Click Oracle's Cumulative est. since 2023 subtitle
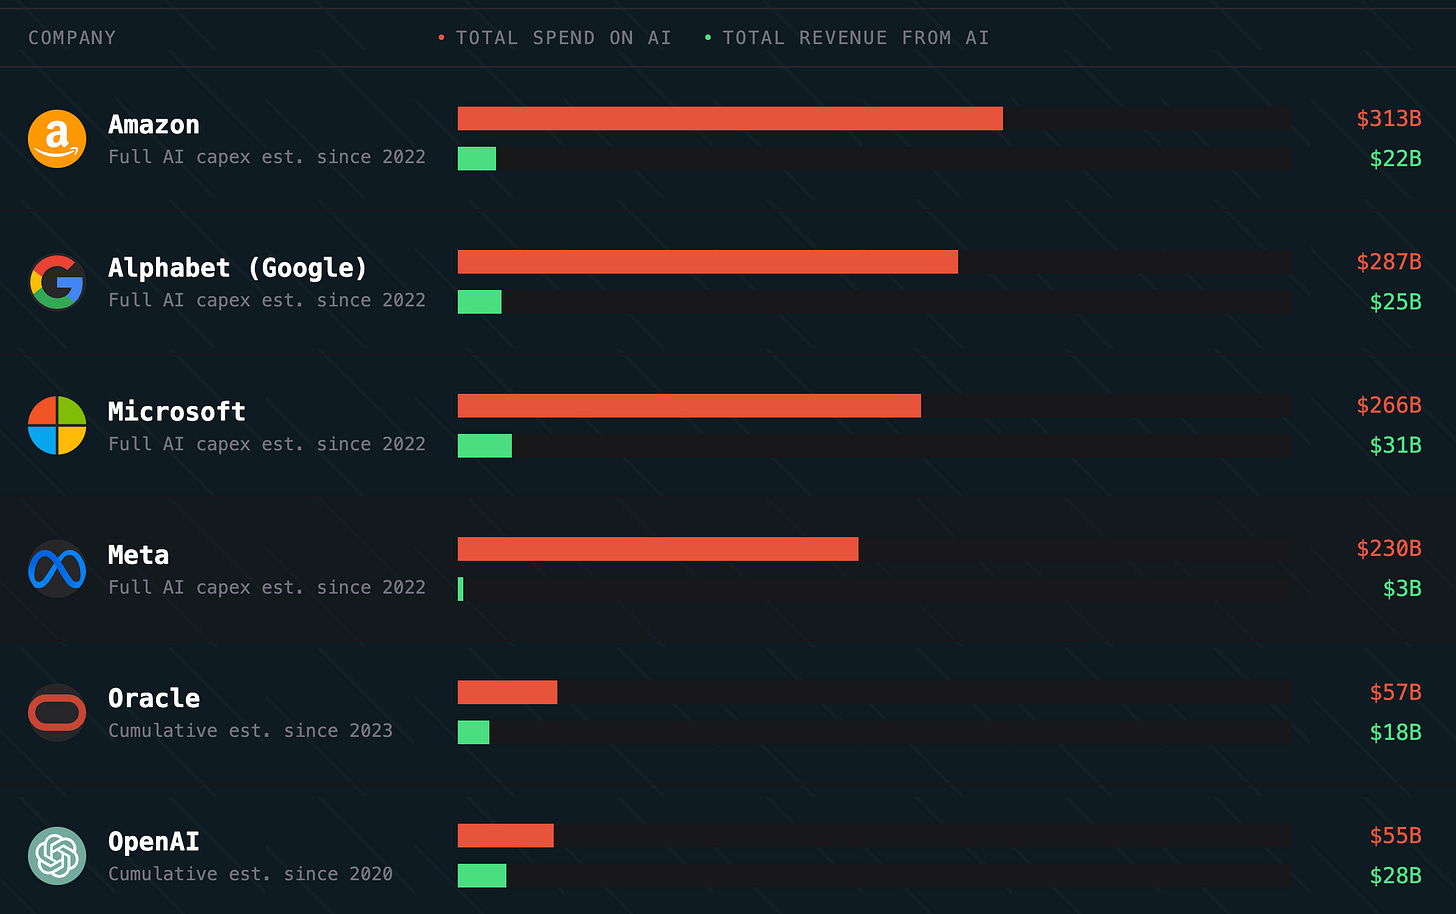Viewport: 1456px width, 914px height. 250,731
